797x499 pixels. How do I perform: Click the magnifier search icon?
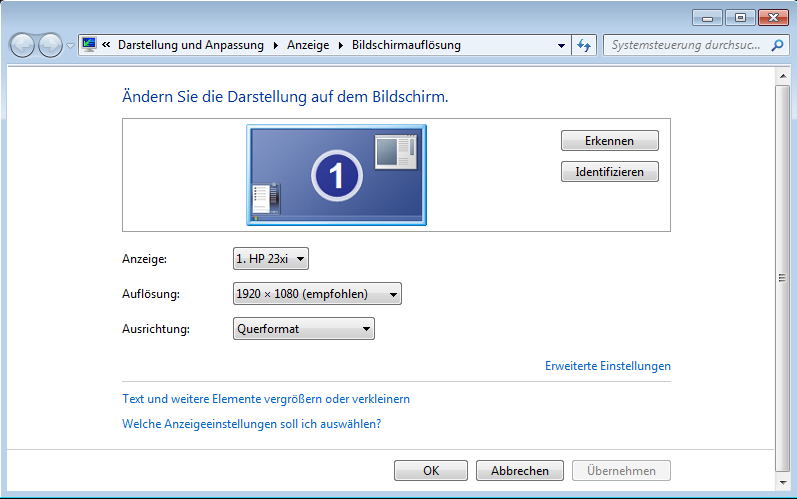(x=777, y=45)
